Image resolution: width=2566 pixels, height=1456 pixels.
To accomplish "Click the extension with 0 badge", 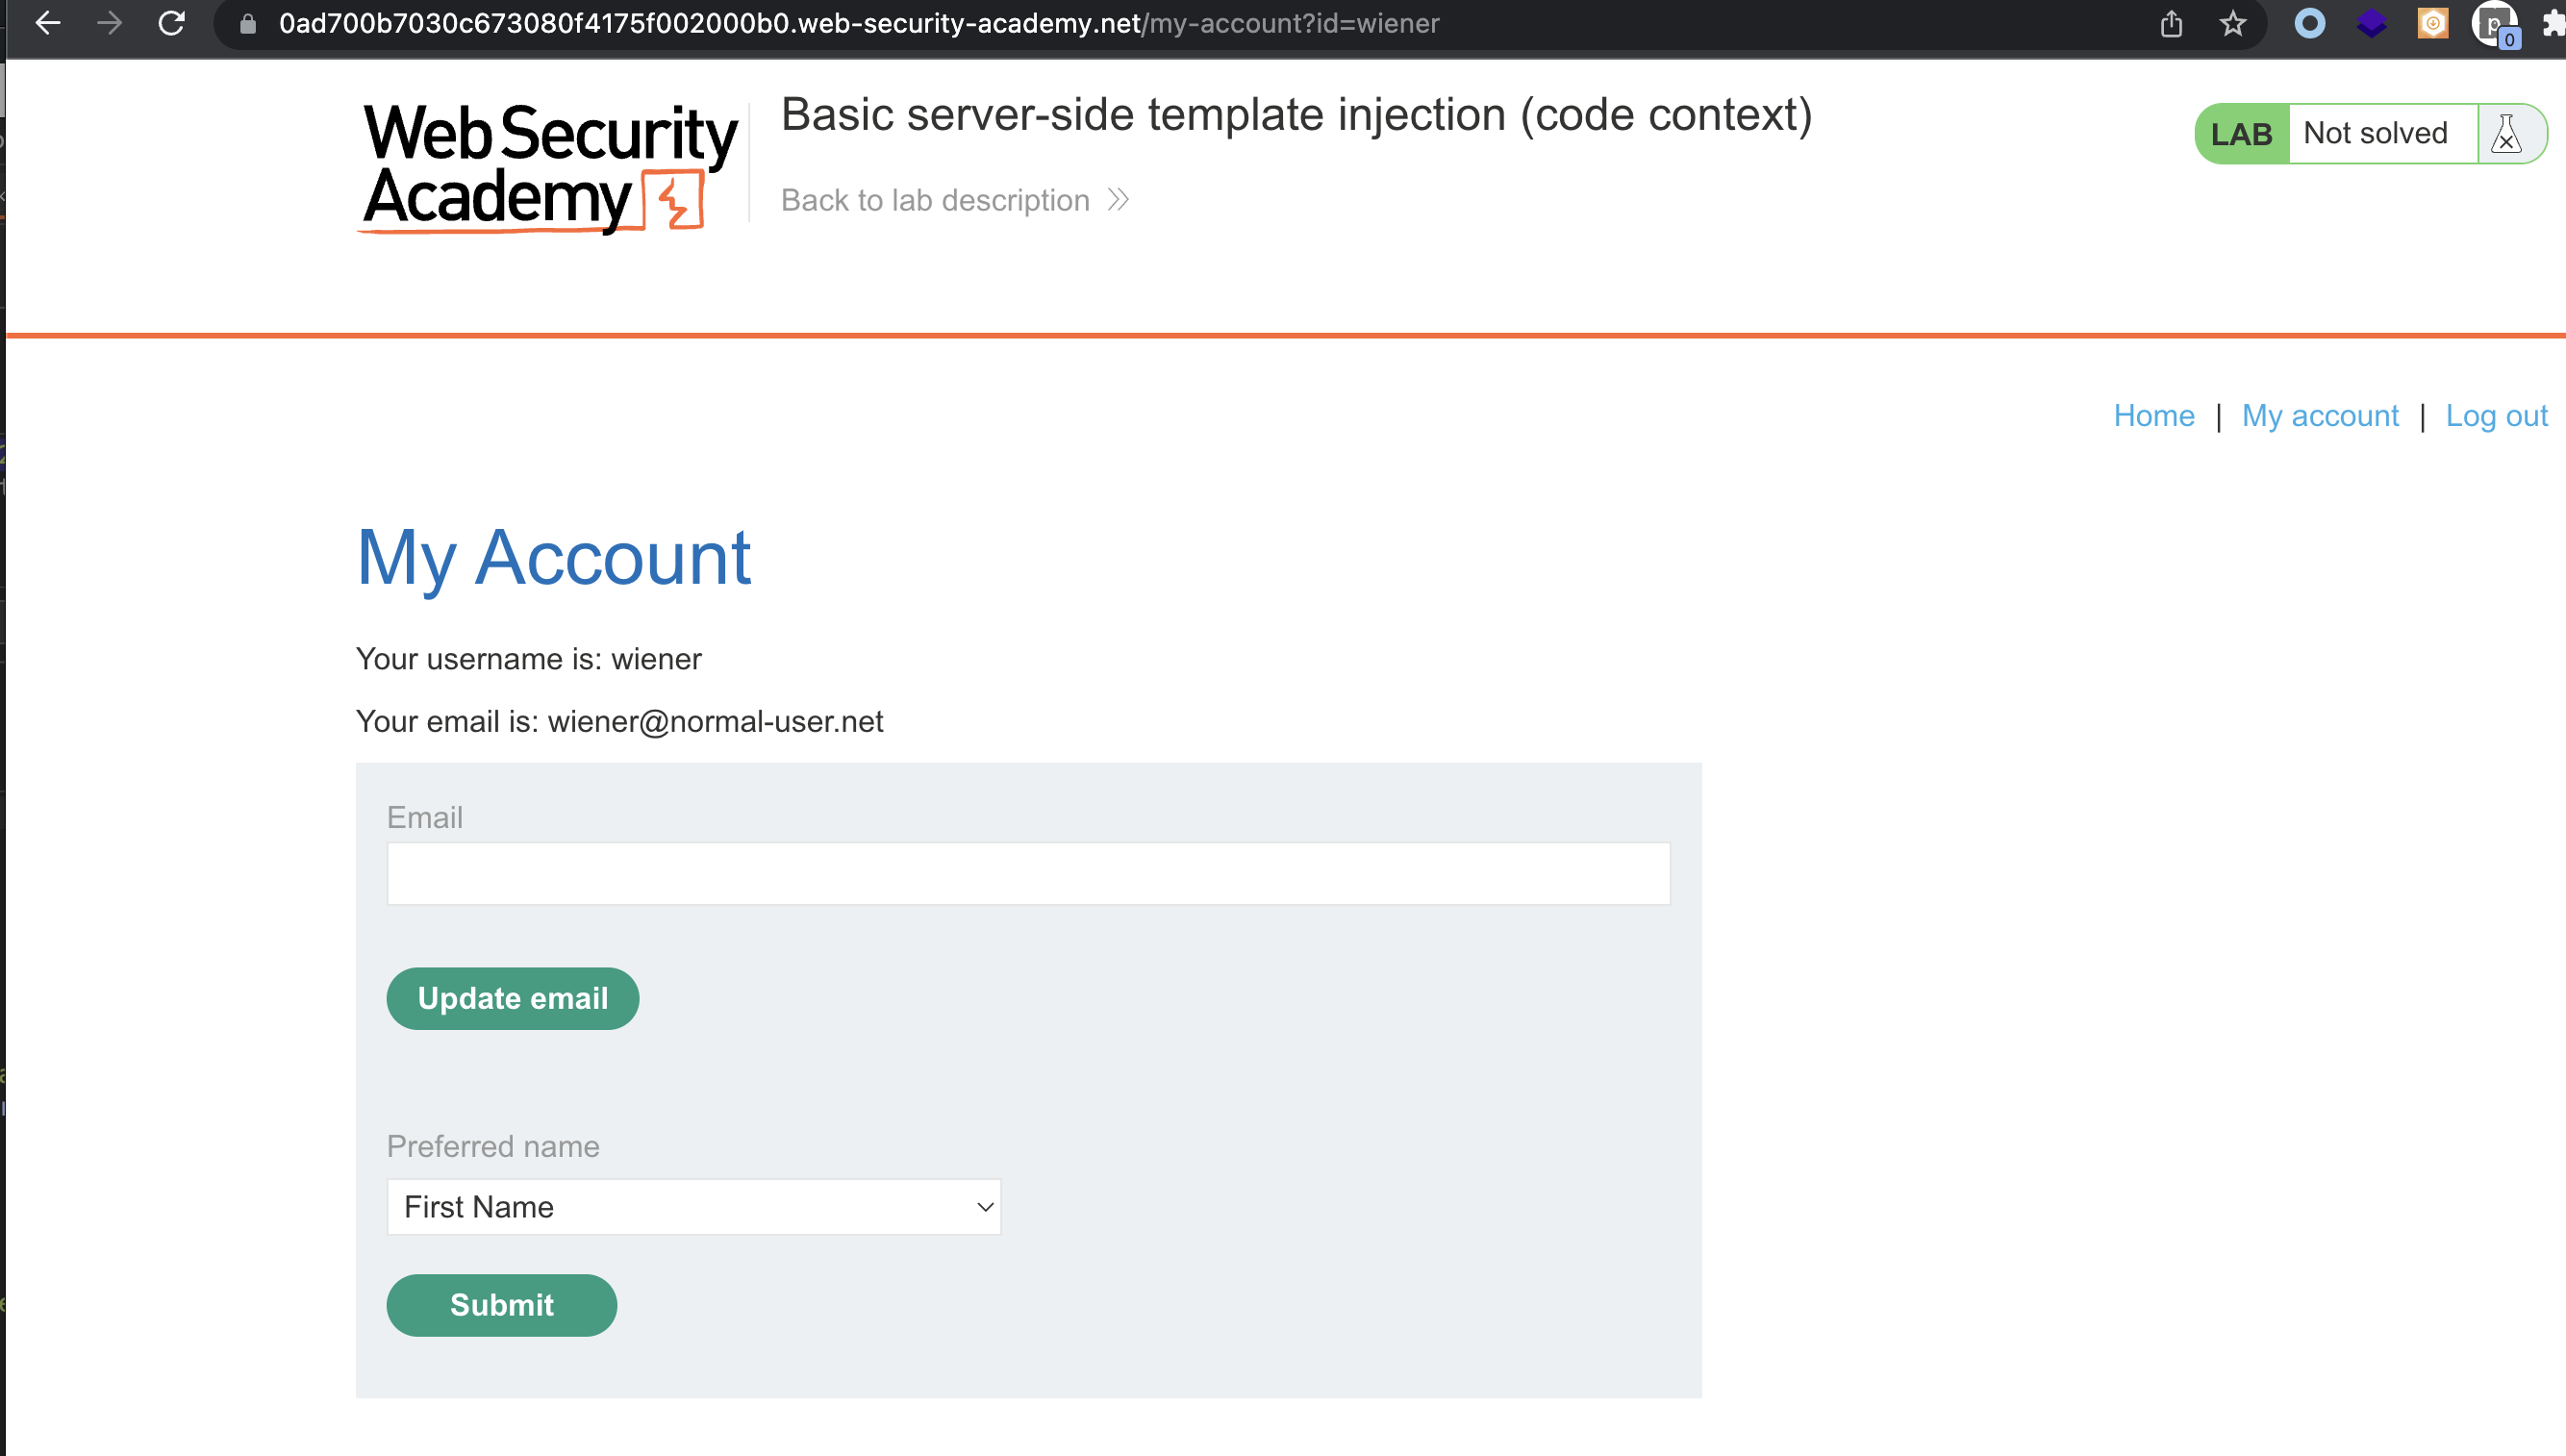I will point(2496,24).
